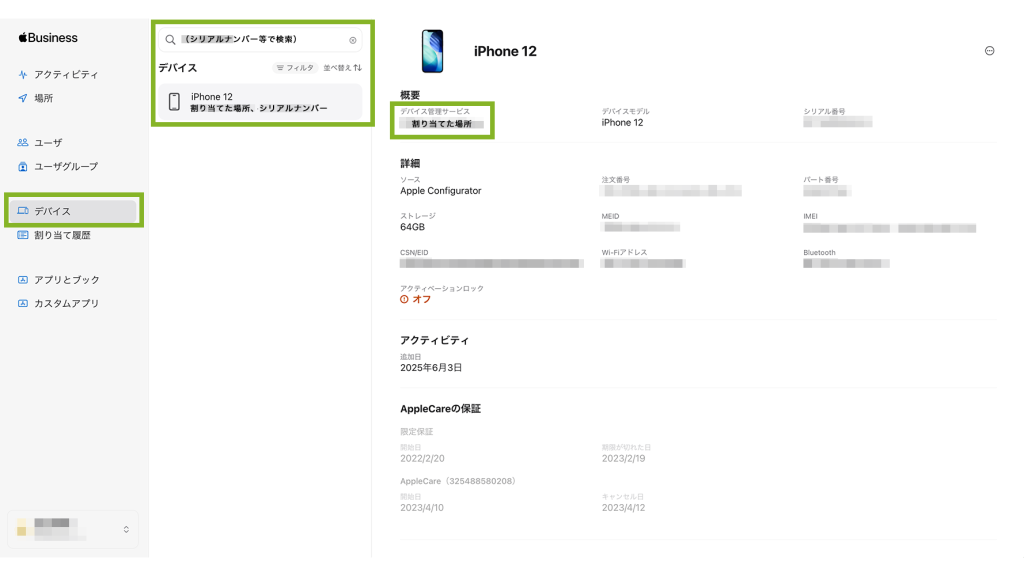Open ユーザグループ in the sidebar
Screen dimensions: 1024x576
[57, 167]
